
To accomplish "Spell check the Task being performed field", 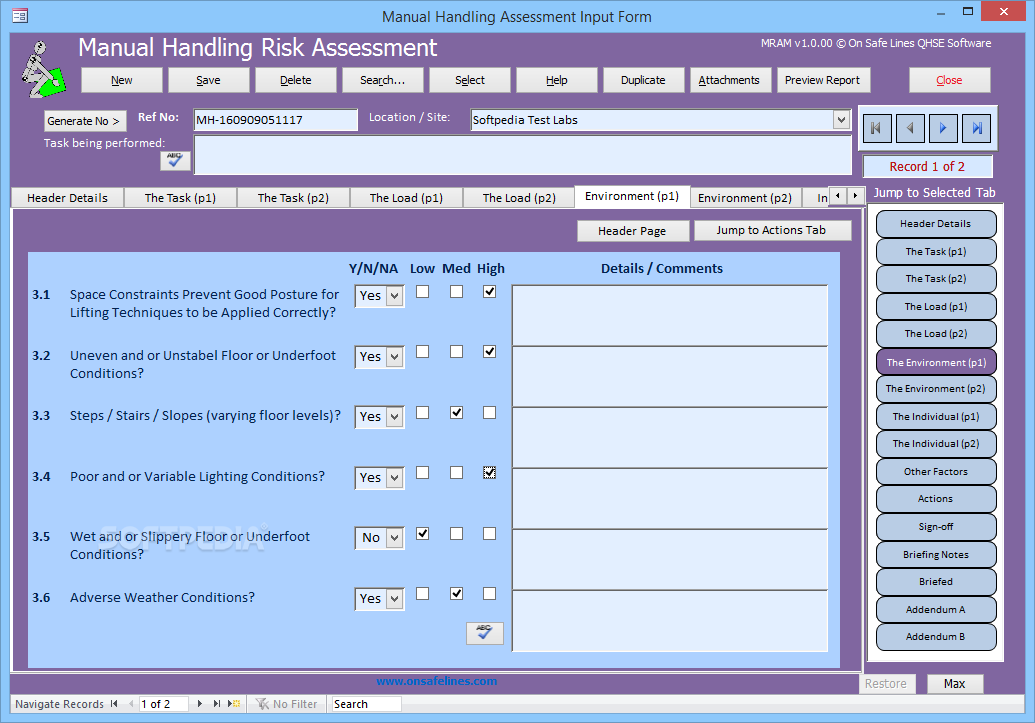I will (175, 160).
